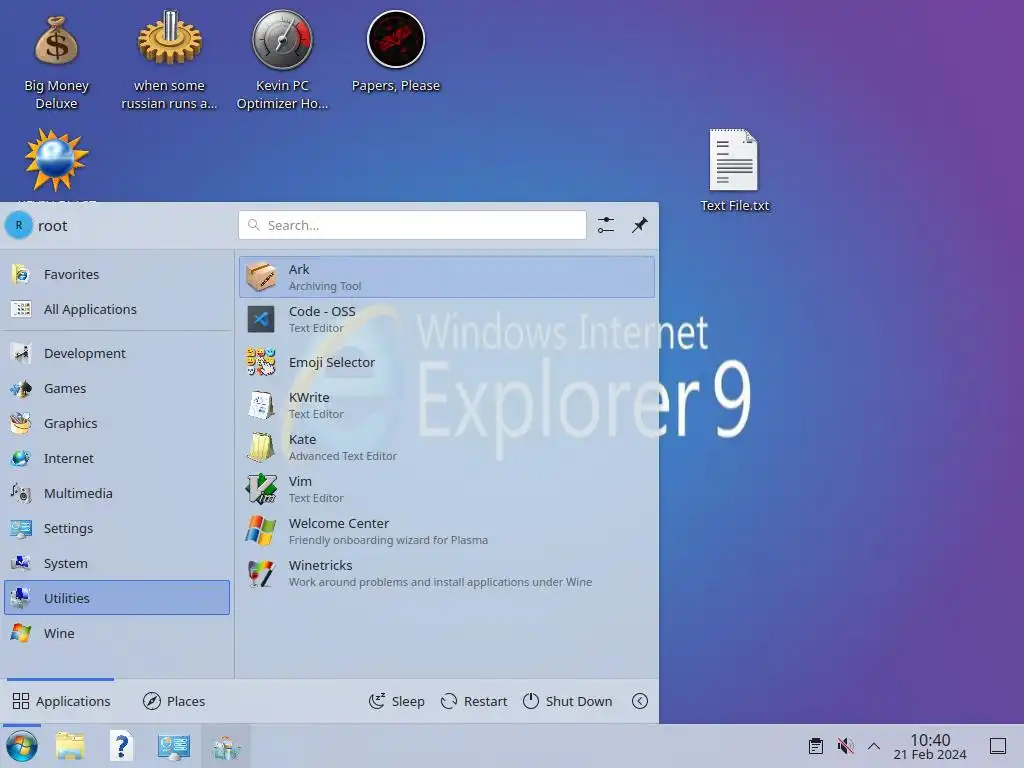Open the system settings monitor taskbar icon

click(x=174, y=746)
